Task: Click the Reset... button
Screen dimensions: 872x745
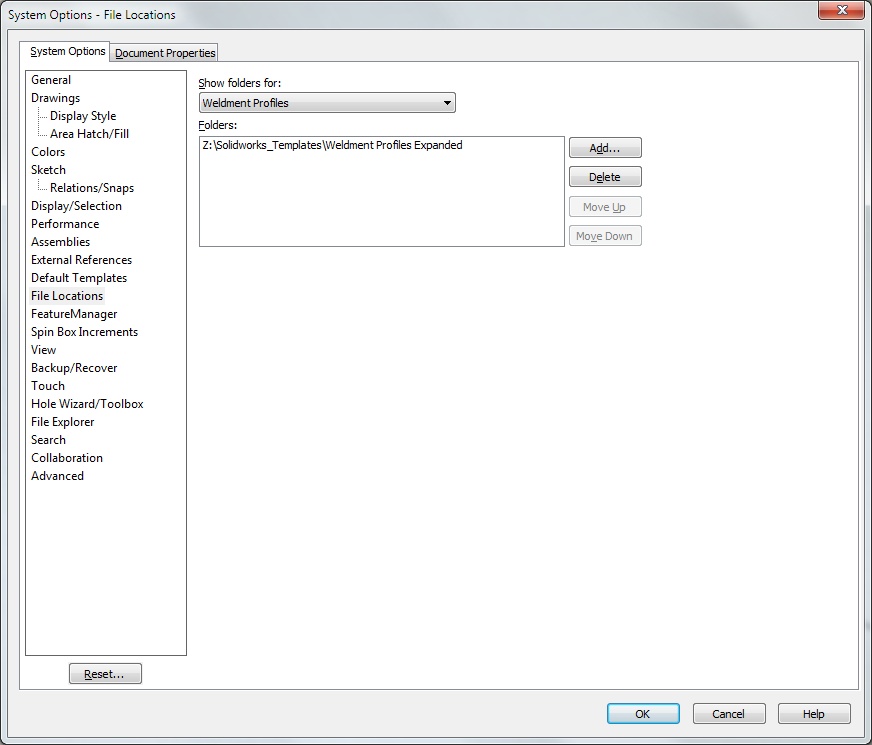Action: point(105,674)
